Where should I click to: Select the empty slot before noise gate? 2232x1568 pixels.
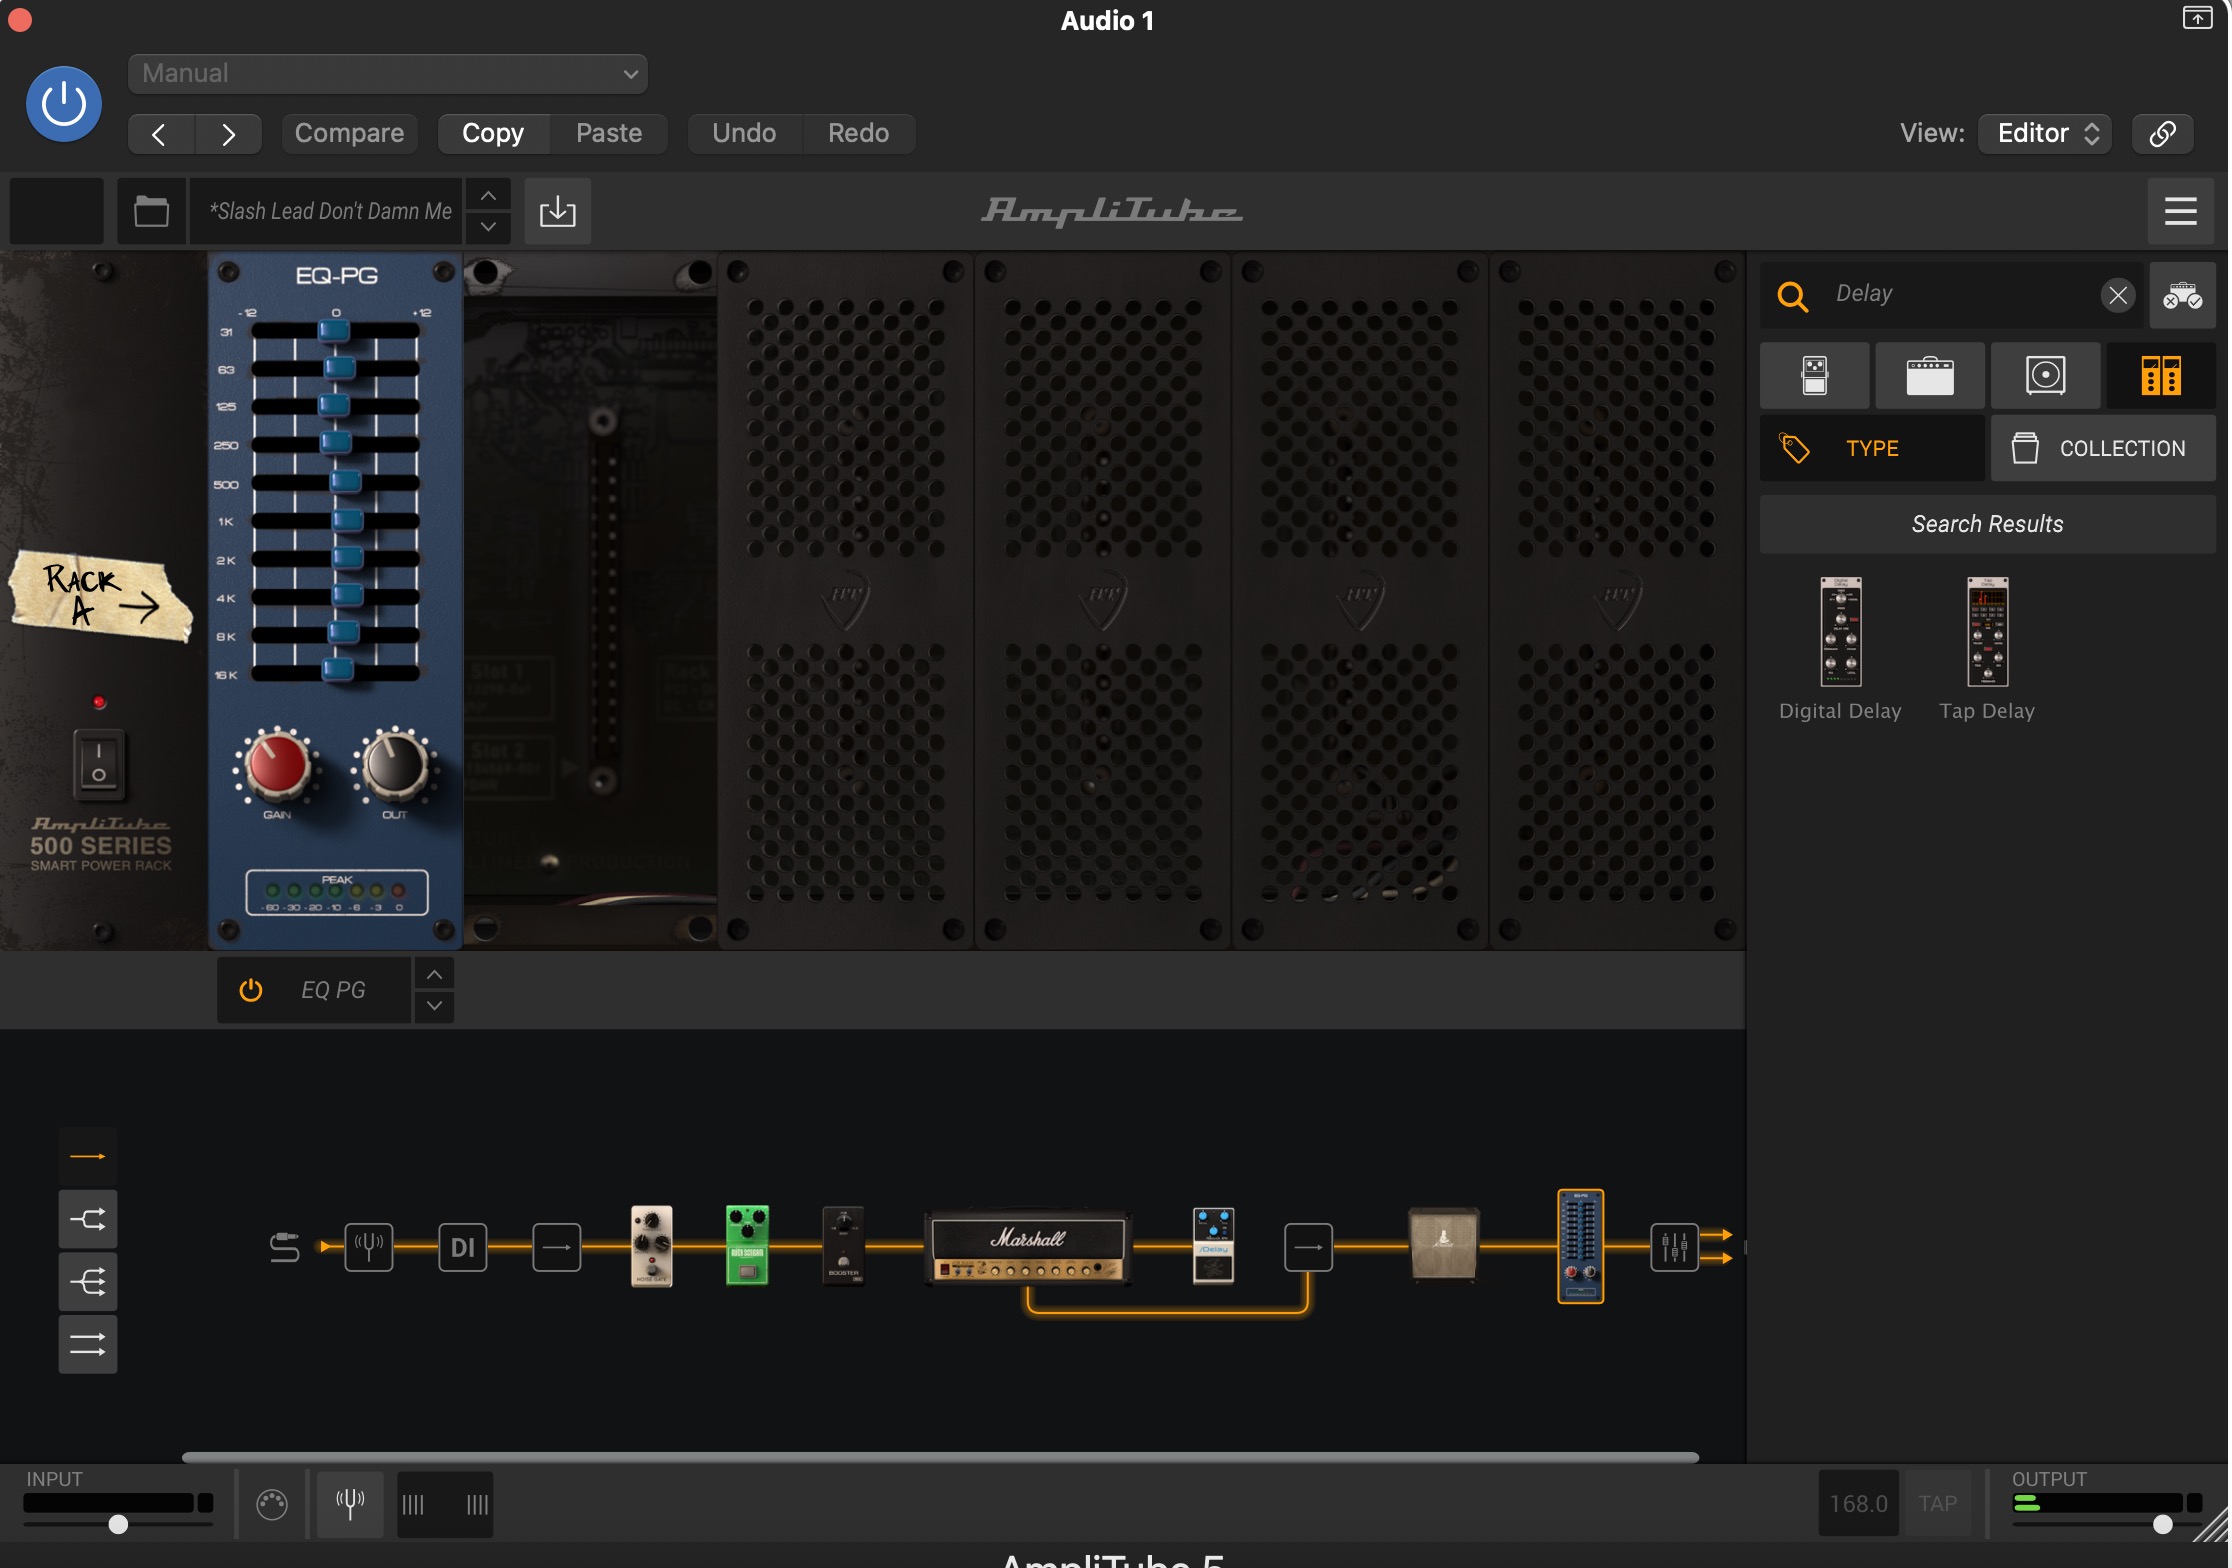point(557,1247)
